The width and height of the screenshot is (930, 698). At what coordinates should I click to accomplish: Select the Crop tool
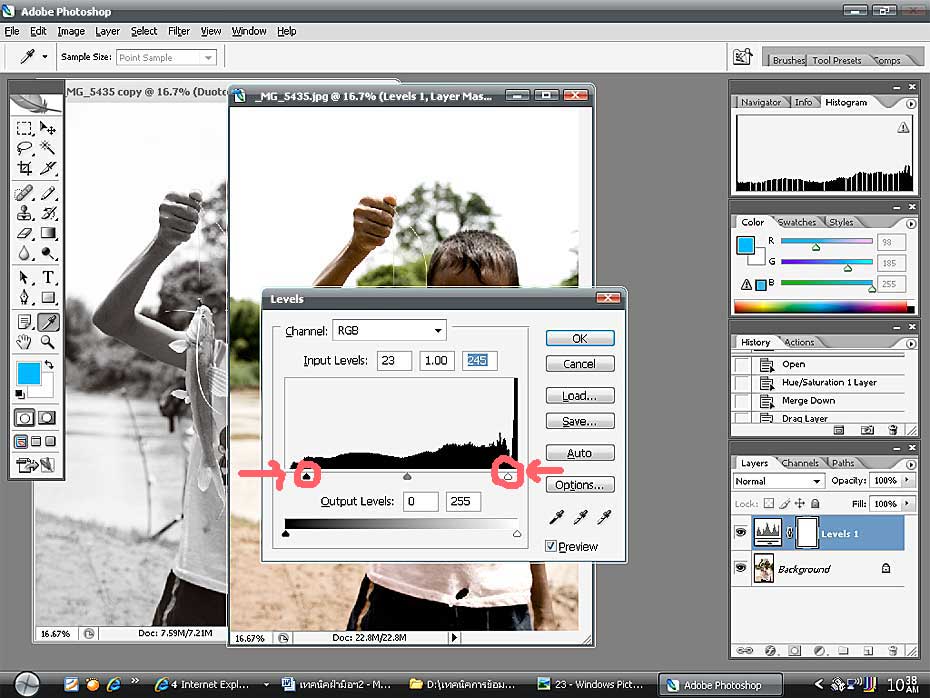(24, 168)
